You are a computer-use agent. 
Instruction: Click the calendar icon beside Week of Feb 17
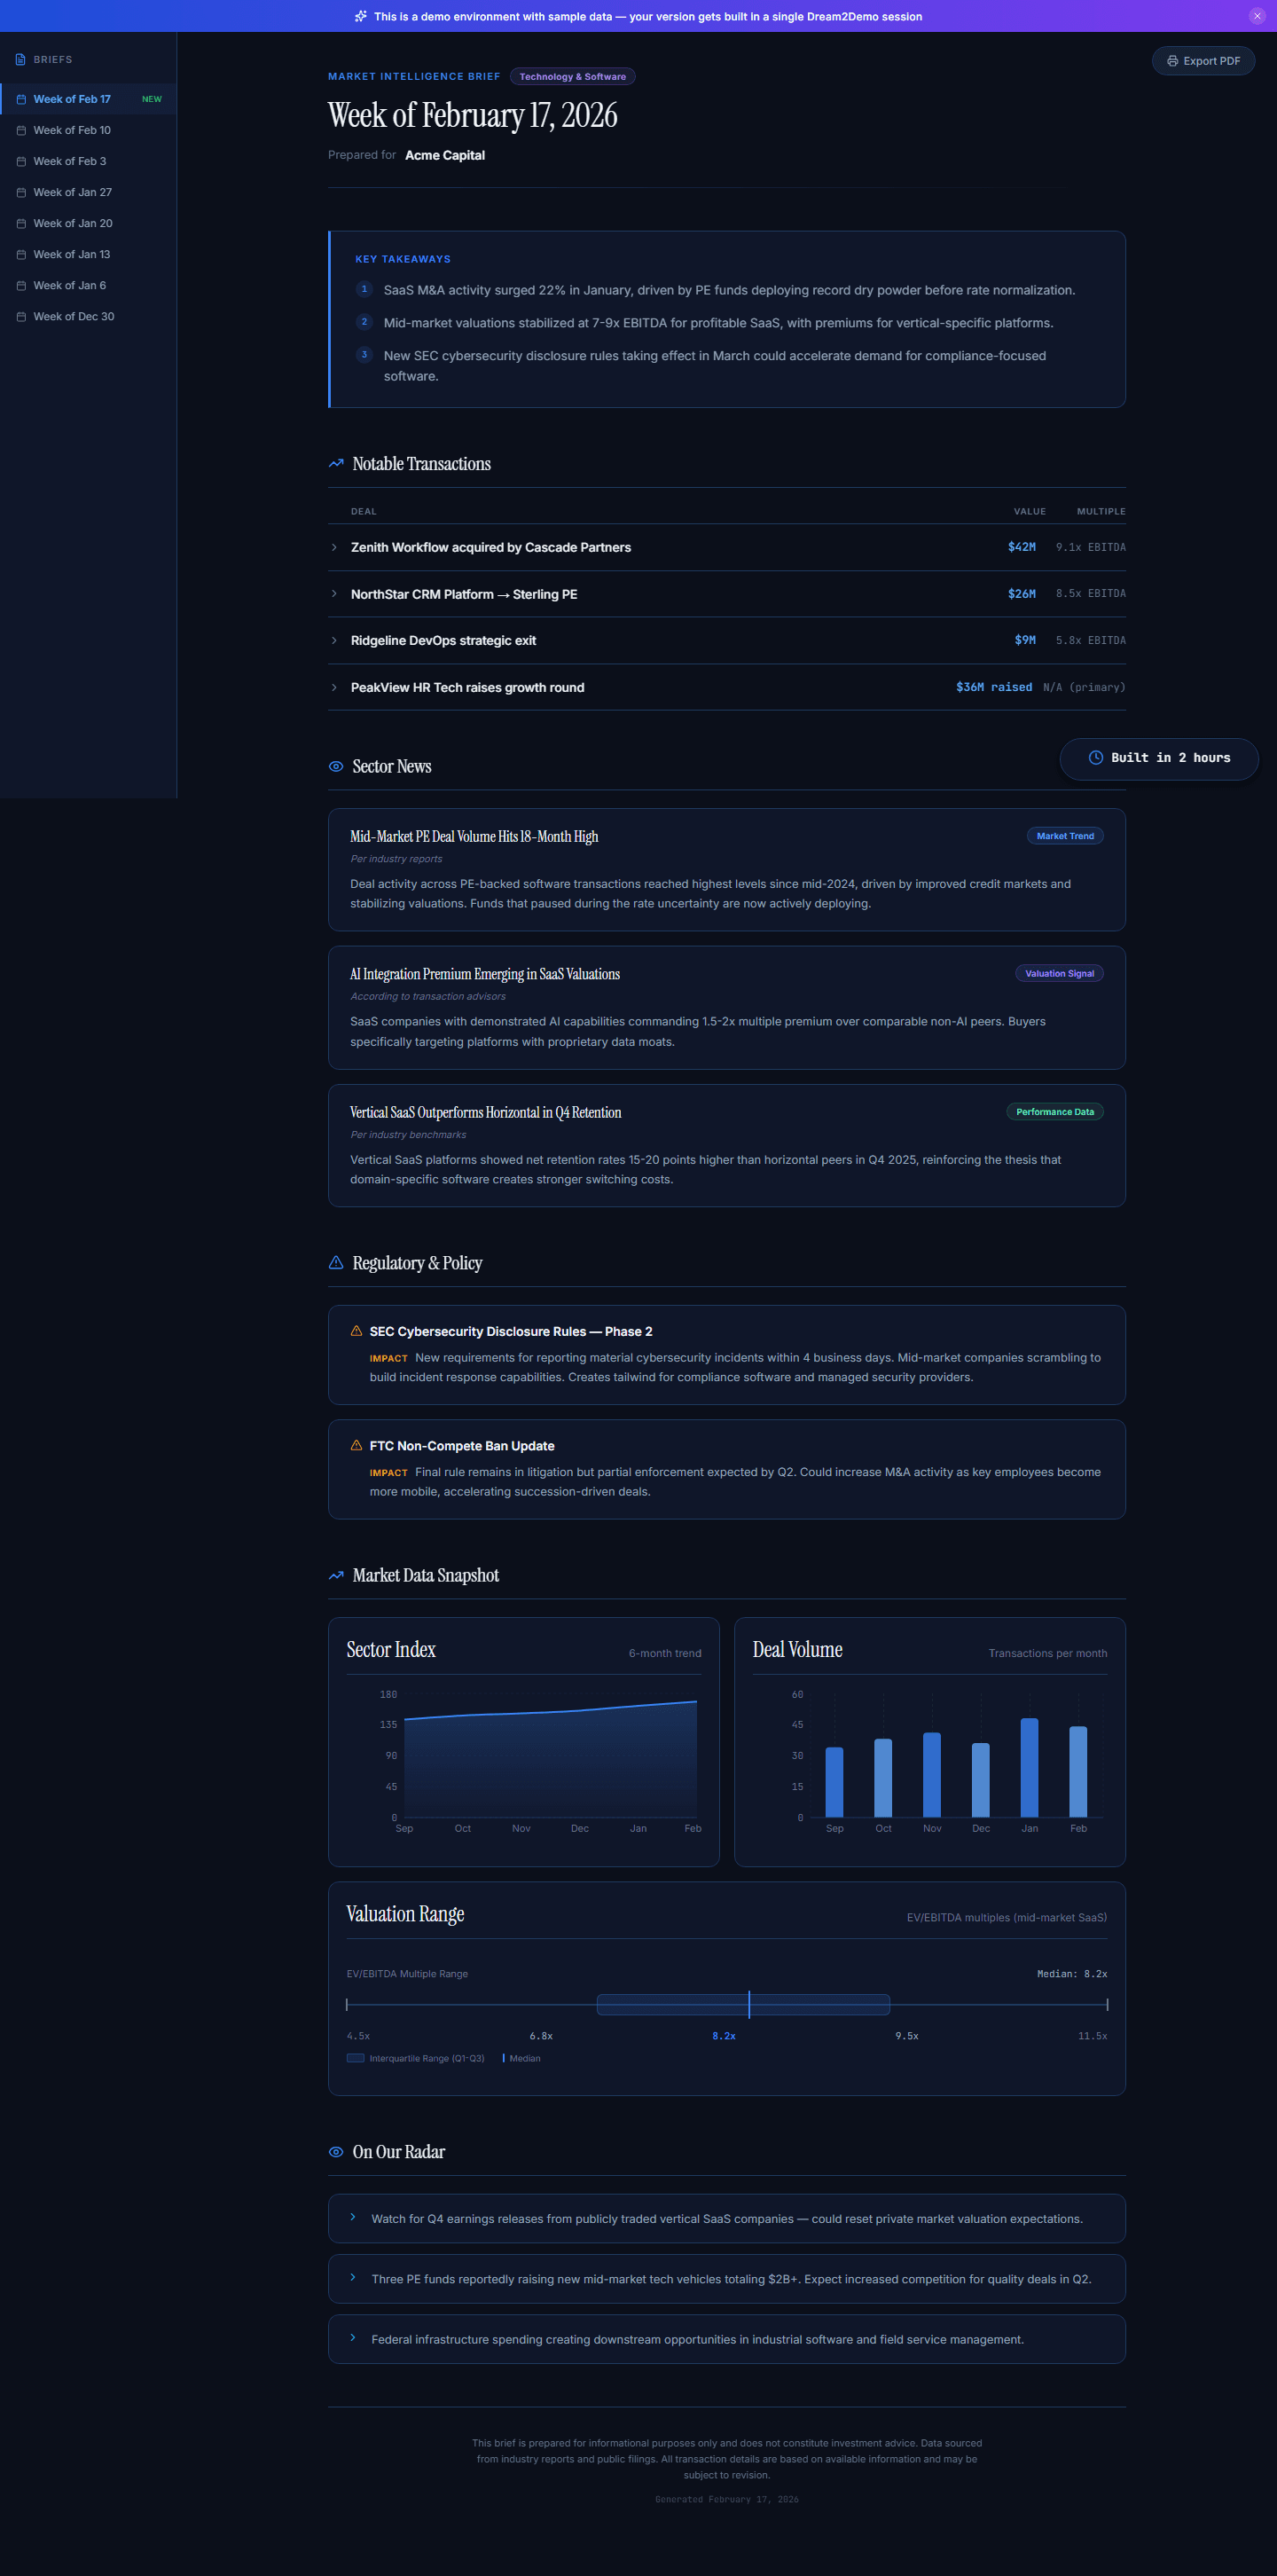pos(21,100)
